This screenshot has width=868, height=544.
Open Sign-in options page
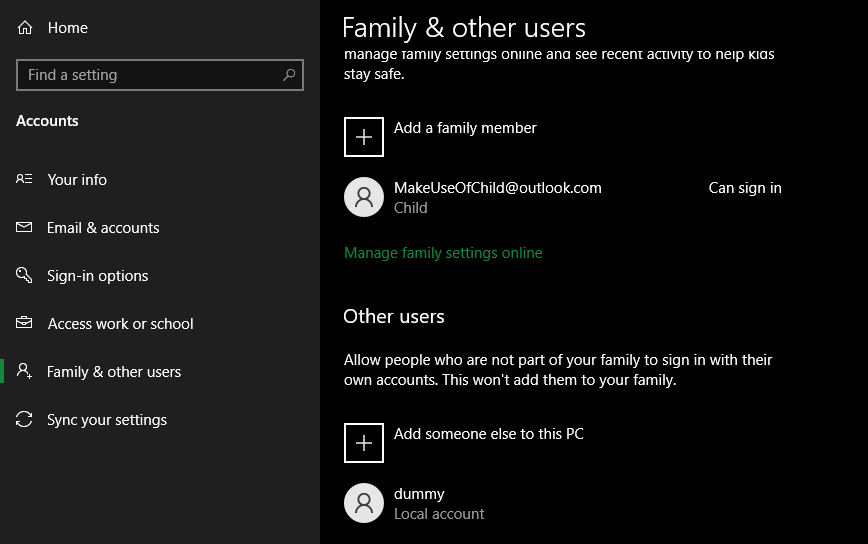click(x=97, y=276)
